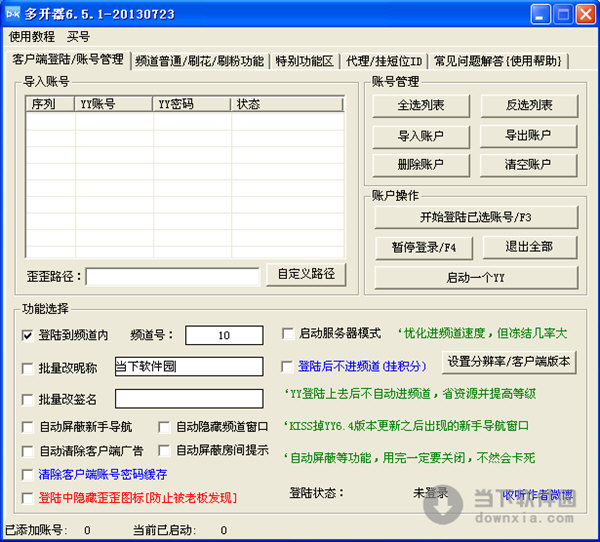
Task: Minimize the 多开器 window
Action: coord(540,15)
